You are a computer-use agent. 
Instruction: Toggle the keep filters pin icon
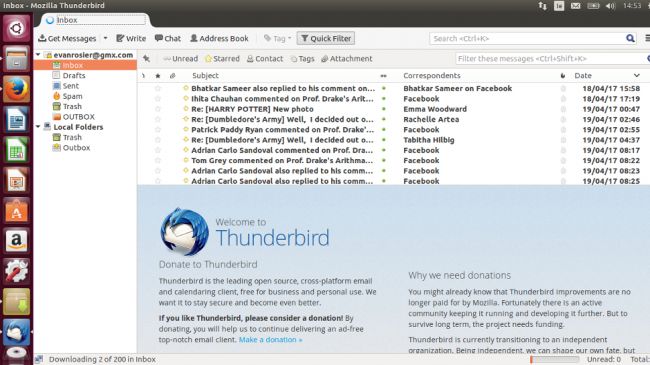[x=146, y=58]
